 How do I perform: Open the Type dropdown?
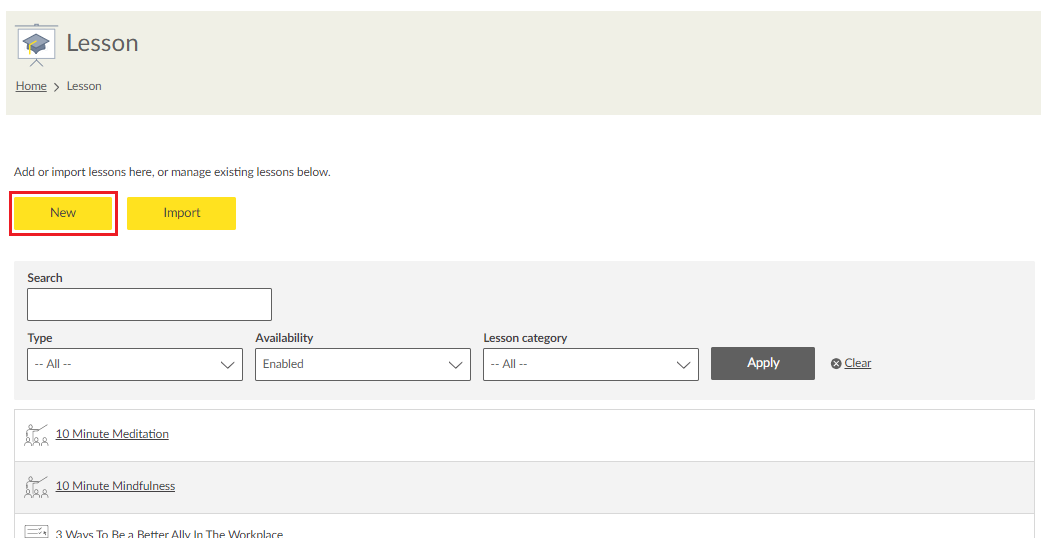tap(135, 364)
